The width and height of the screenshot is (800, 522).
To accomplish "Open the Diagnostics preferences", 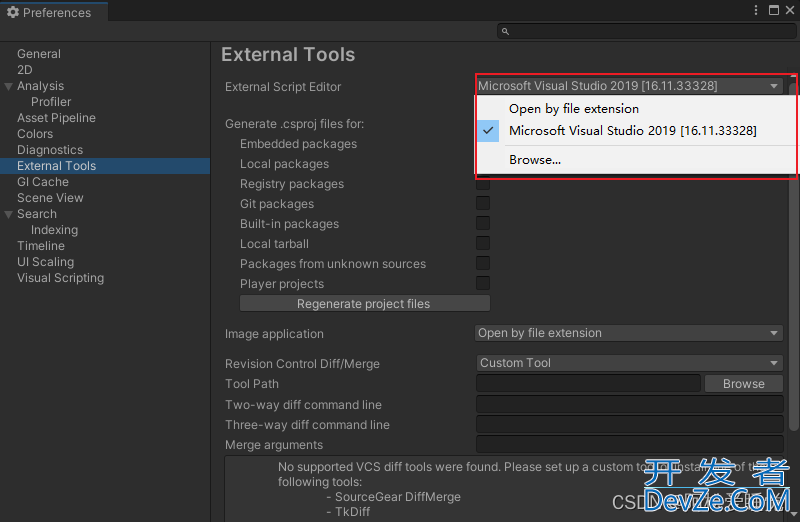I will (50, 150).
